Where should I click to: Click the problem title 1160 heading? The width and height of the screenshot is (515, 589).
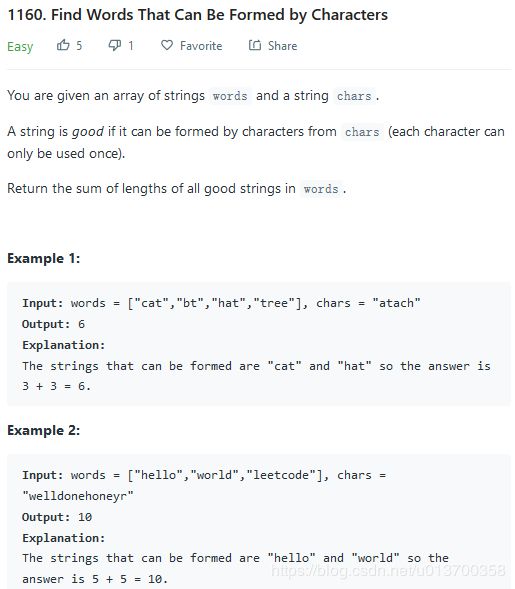click(198, 15)
